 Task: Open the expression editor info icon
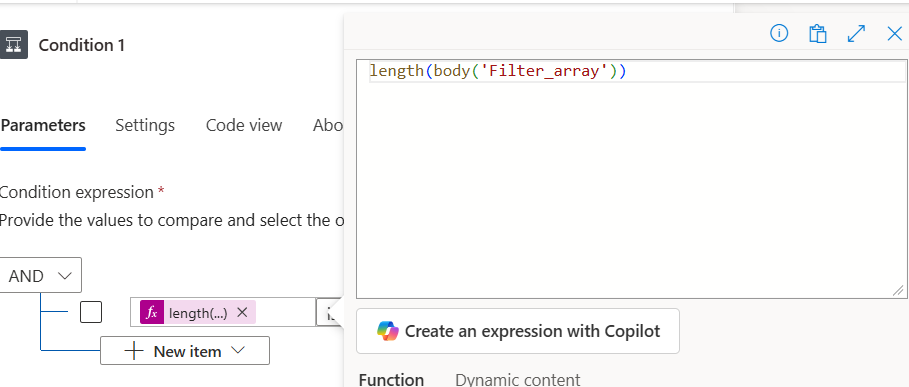779,34
